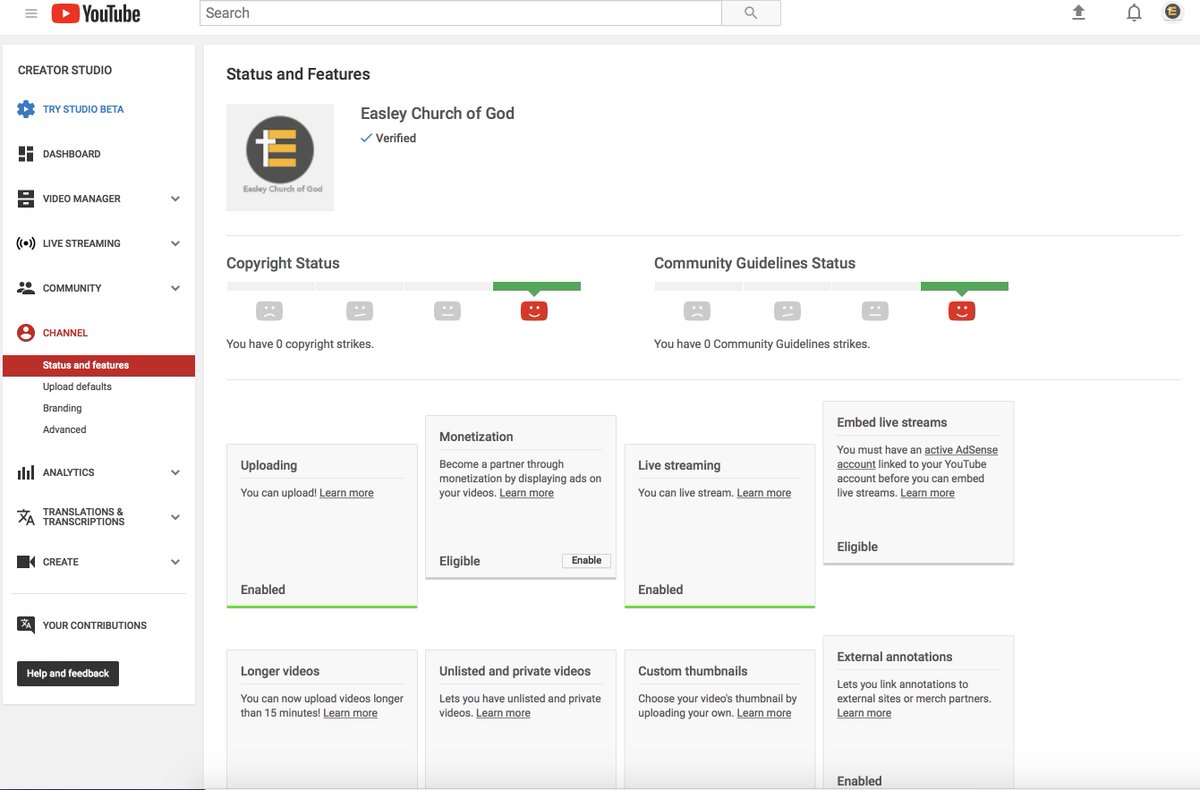Click the Dashboard icon
This screenshot has height=790, width=1200.
click(26, 154)
